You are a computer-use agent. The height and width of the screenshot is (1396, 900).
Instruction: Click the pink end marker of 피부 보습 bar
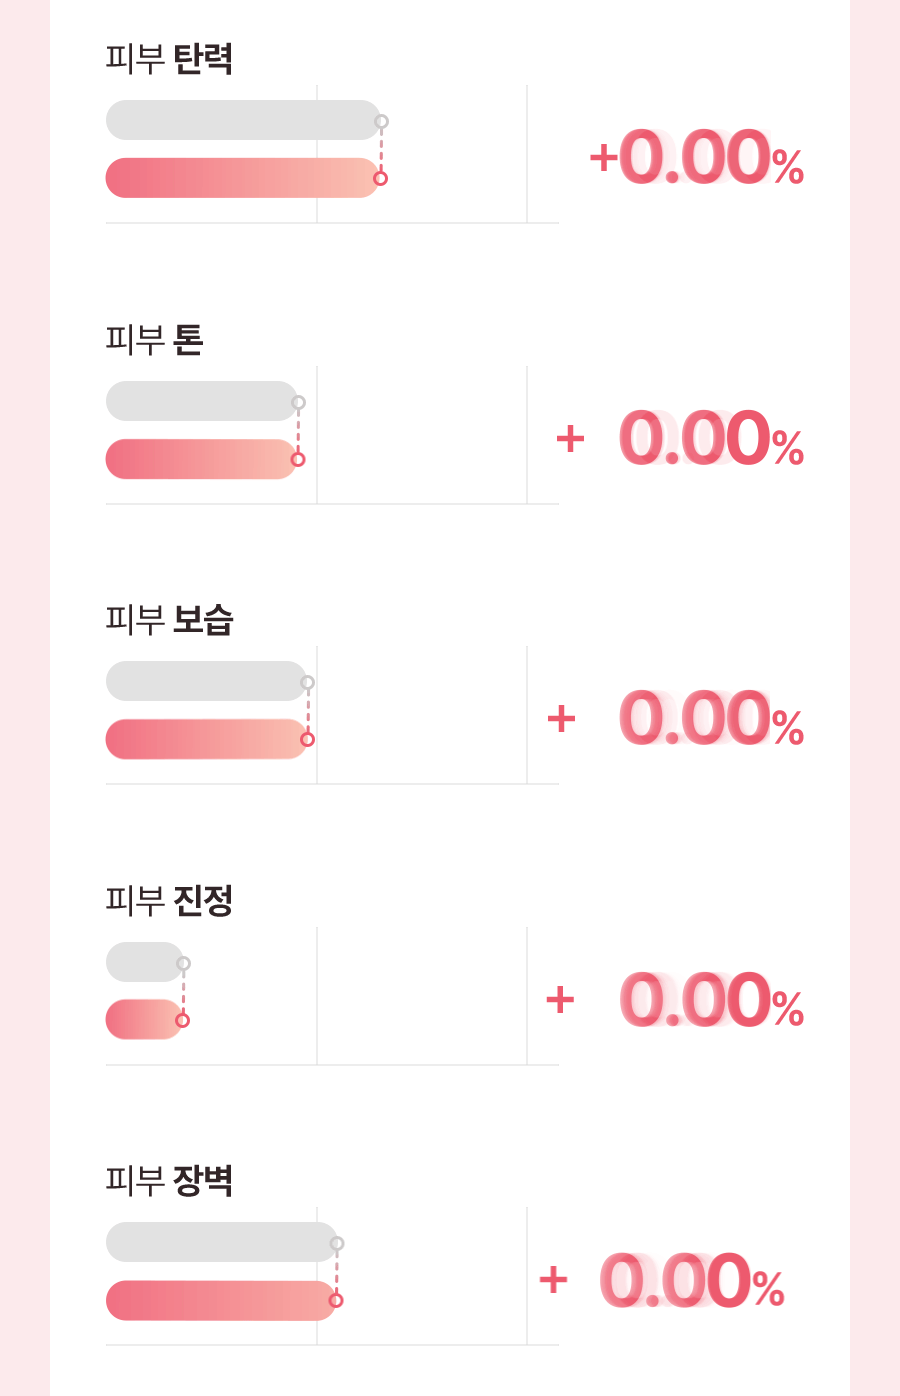[x=308, y=740]
